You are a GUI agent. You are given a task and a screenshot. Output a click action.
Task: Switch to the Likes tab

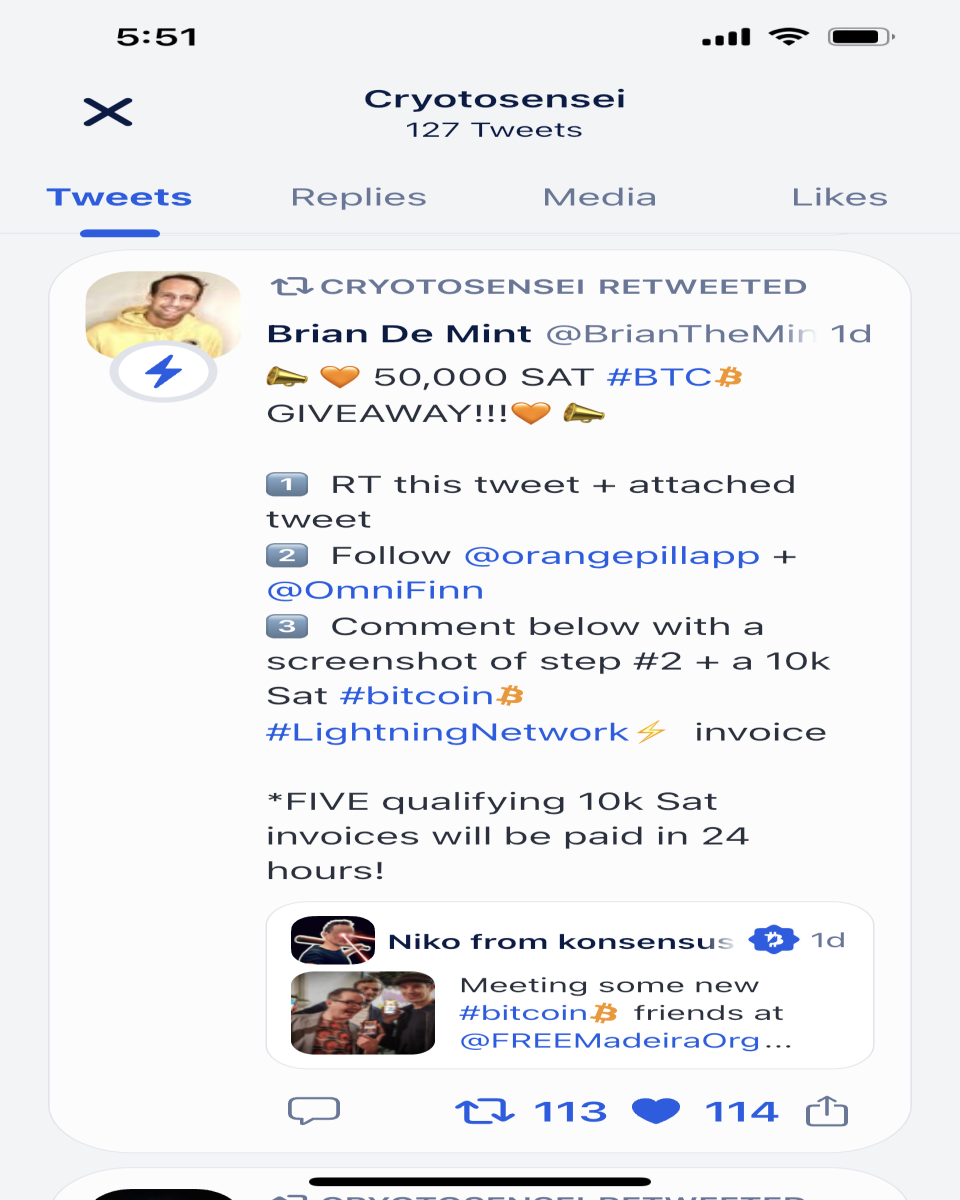(840, 198)
